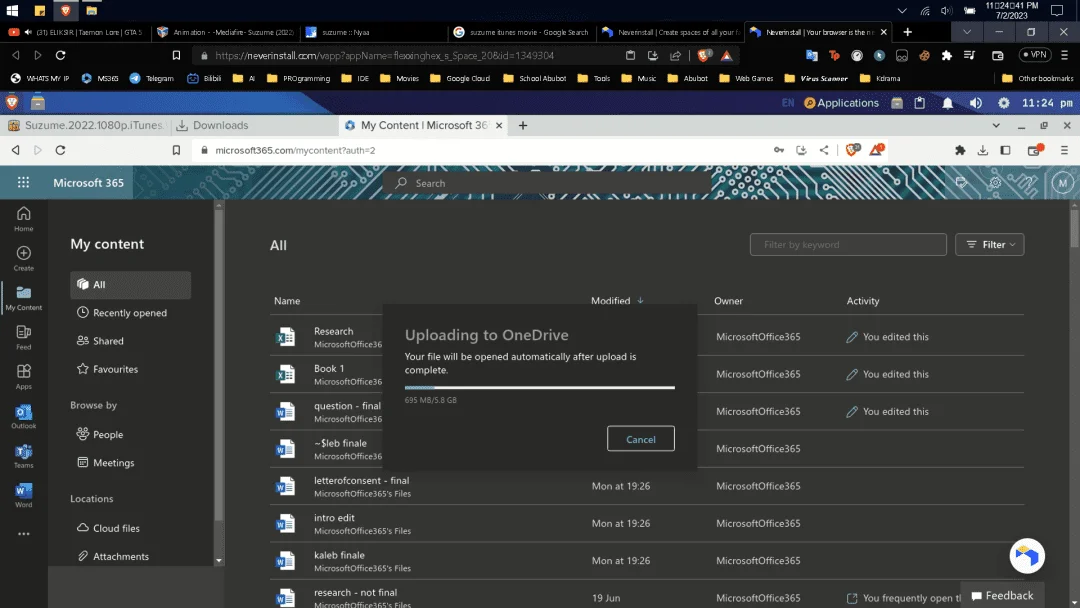Show more sidebar apps via ellipsis
This screenshot has height=608, width=1080.
pos(23,534)
